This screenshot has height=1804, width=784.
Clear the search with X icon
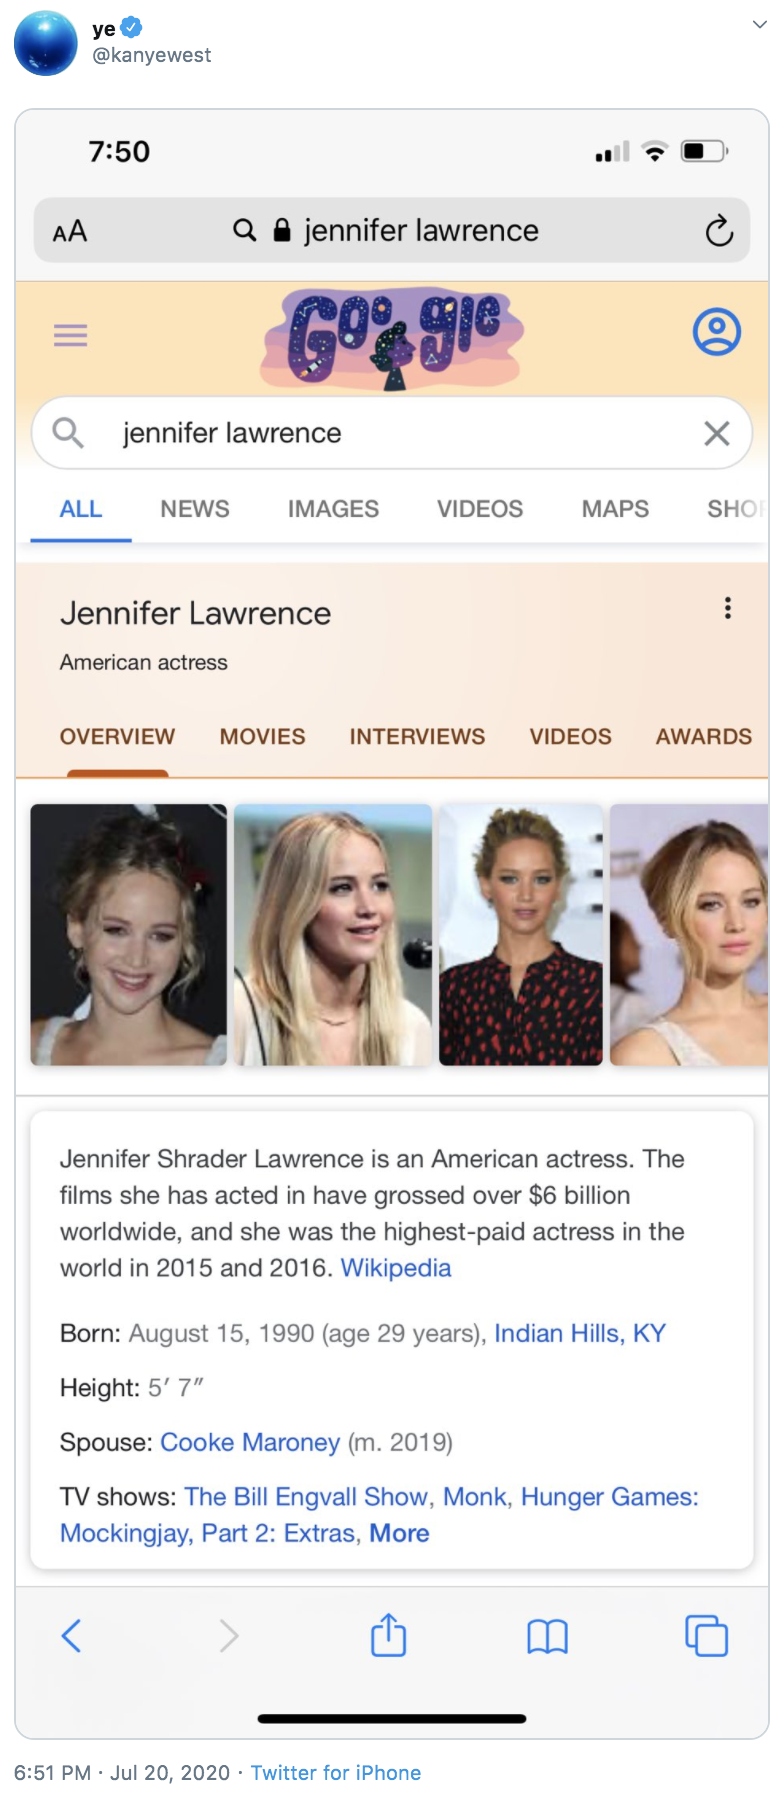(717, 433)
